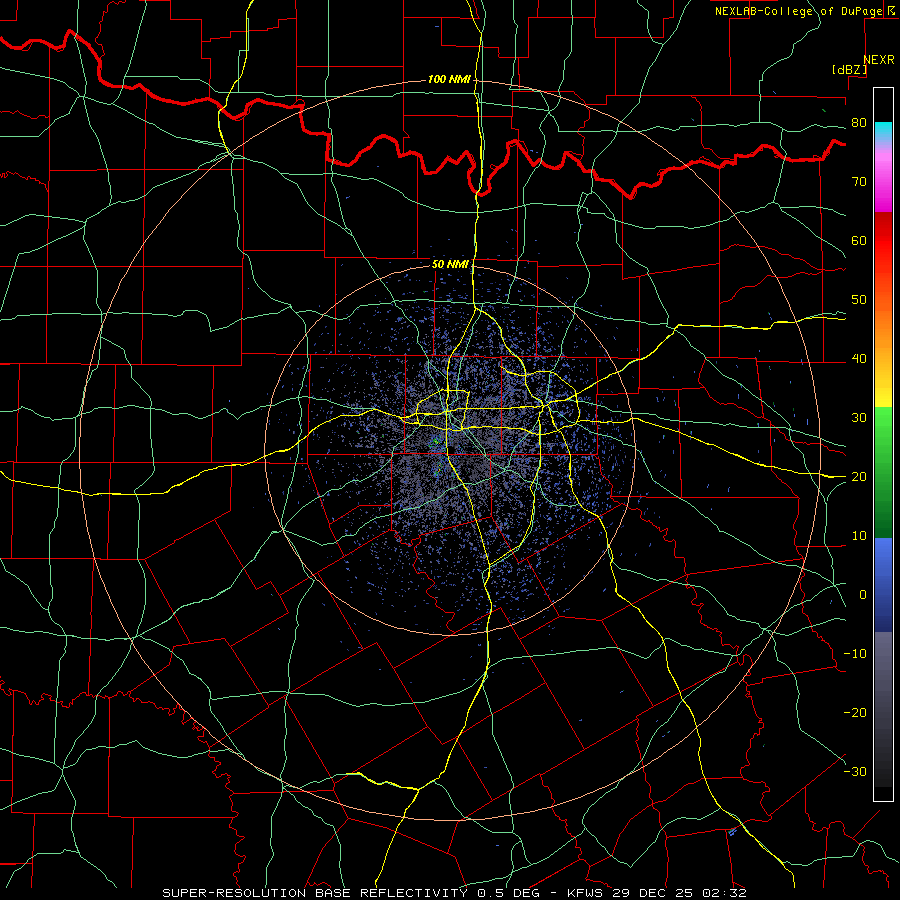The image size is (900, 900).
Task: Click the 10 value on dBZ scale
Action: click(x=859, y=537)
